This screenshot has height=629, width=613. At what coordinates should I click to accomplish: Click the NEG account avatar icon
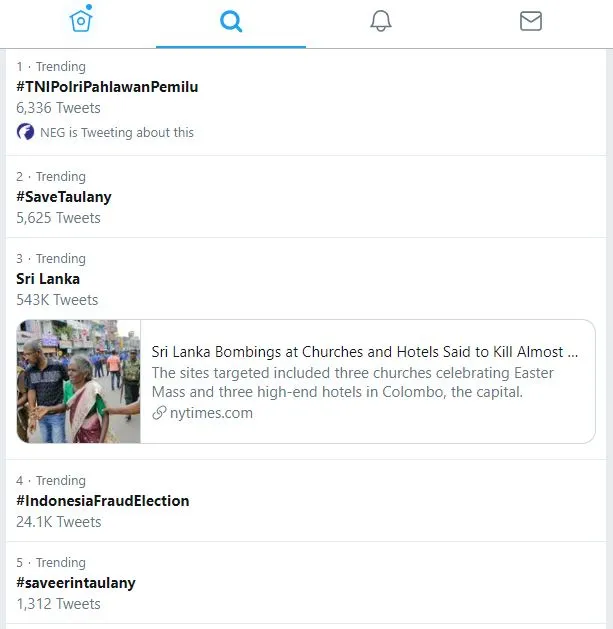pos(25,132)
